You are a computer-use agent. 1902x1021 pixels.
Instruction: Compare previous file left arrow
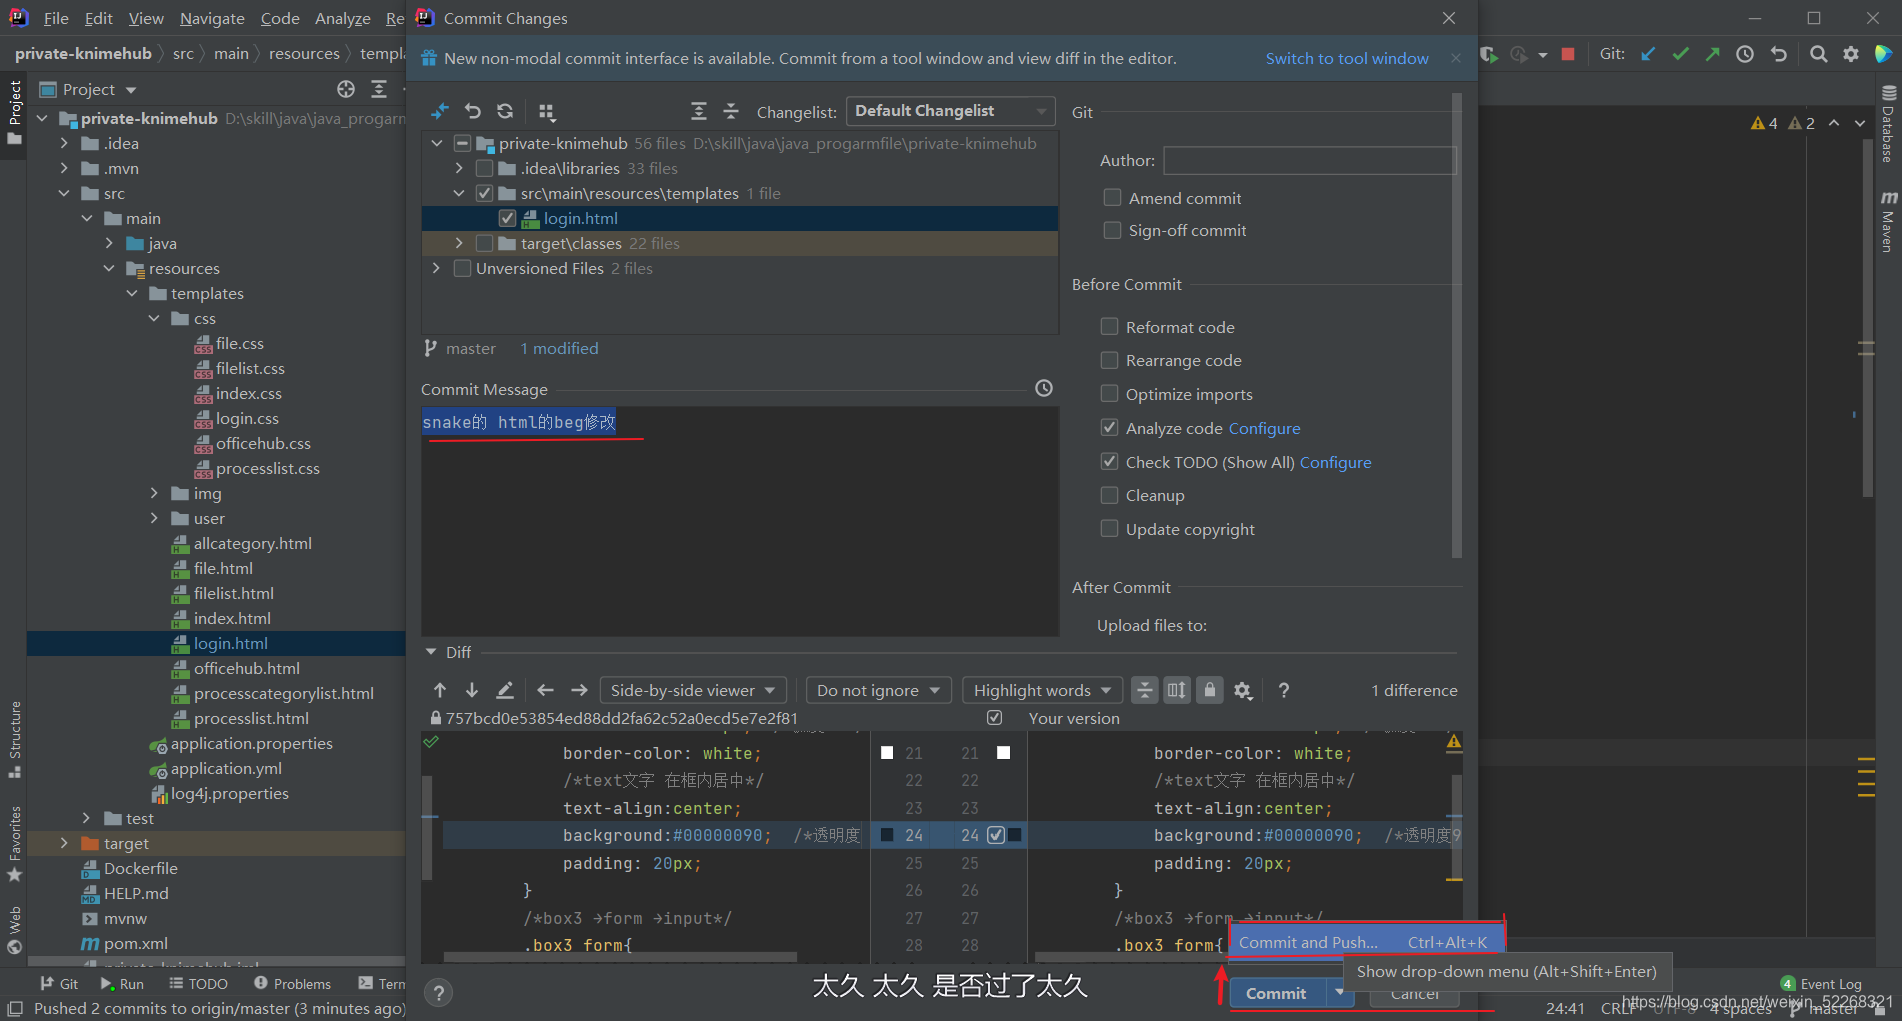pyautogui.click(x=545, y=690)
